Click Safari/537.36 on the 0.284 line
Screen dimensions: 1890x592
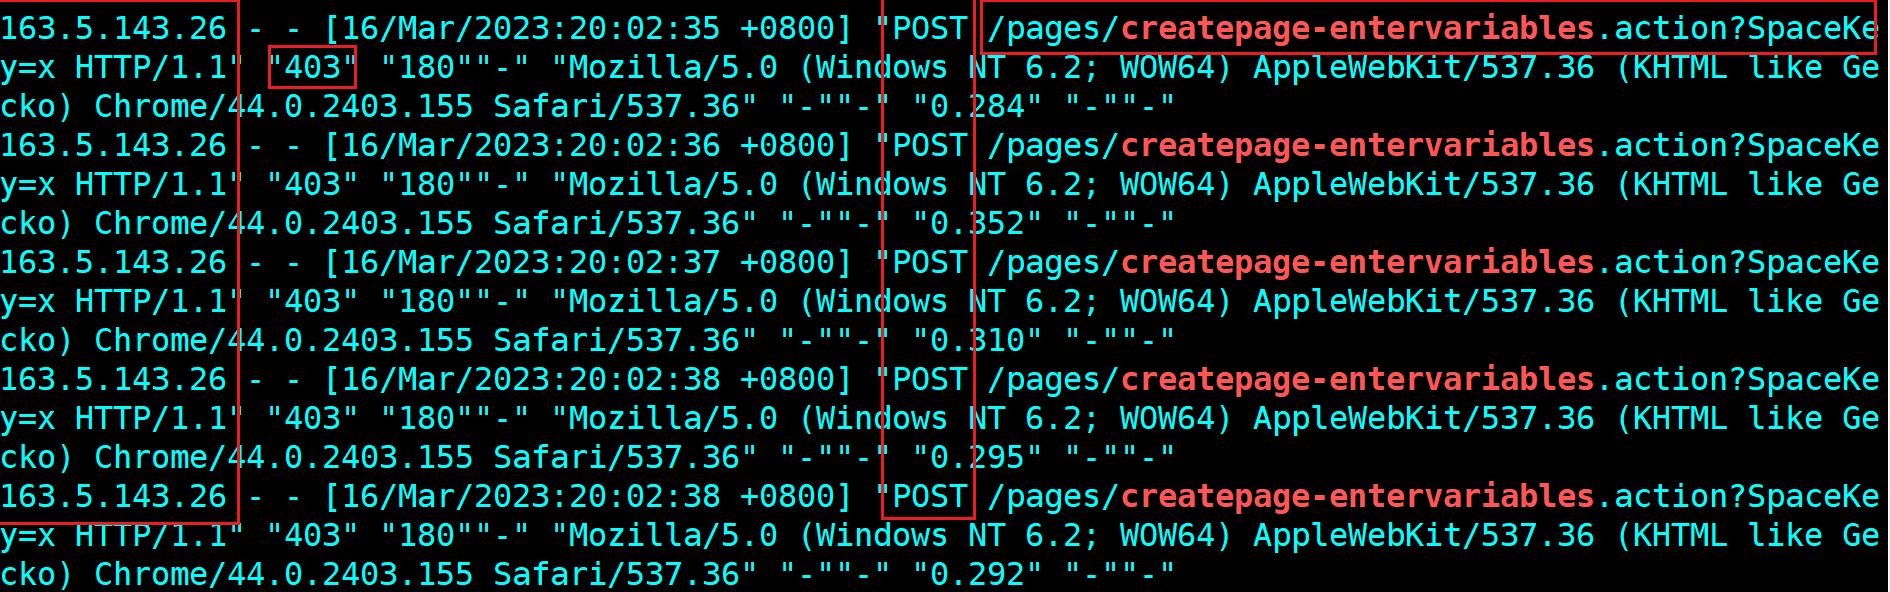pos(617,107)
